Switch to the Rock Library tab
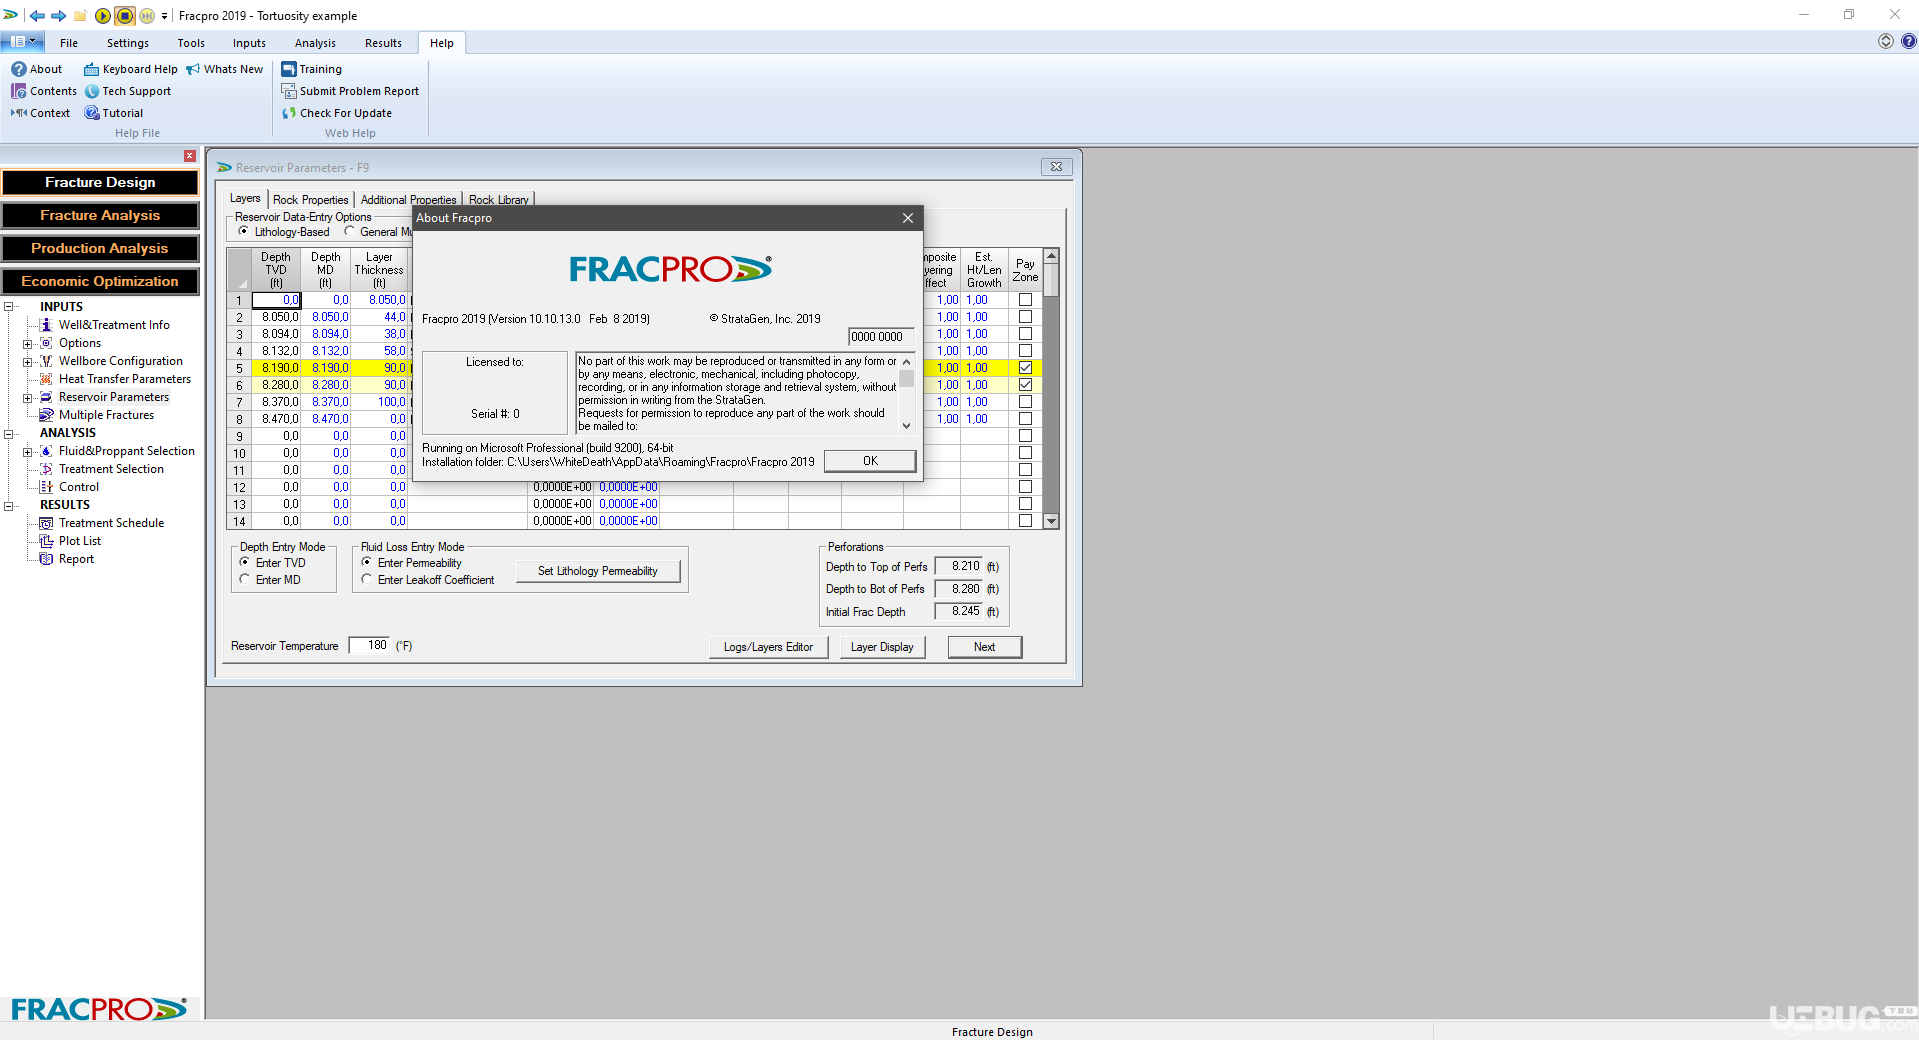1919x1040 pixels. [x=499, y=200]
